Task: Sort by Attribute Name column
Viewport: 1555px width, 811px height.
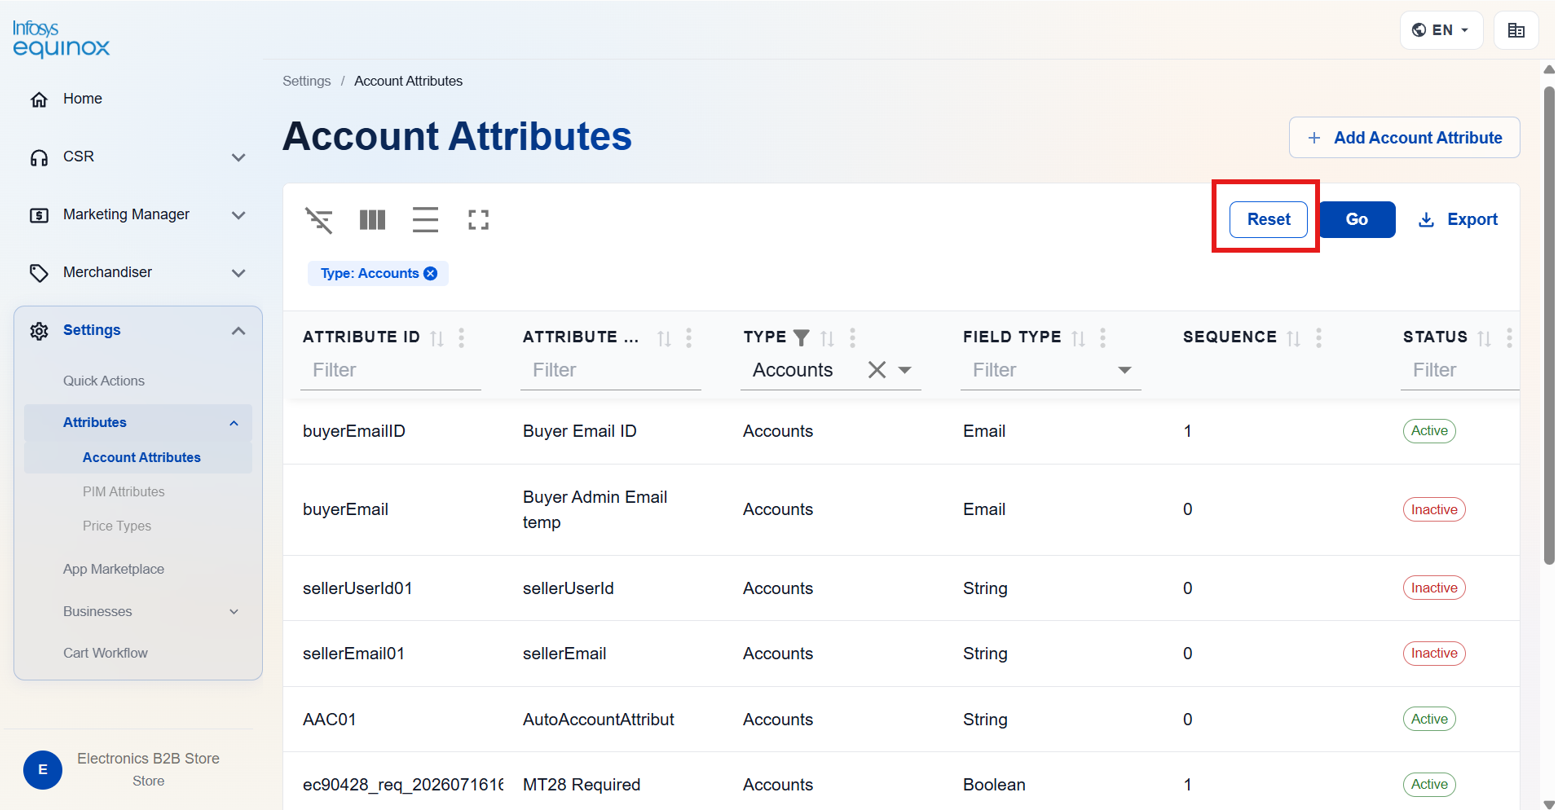Action: [664, 339]
